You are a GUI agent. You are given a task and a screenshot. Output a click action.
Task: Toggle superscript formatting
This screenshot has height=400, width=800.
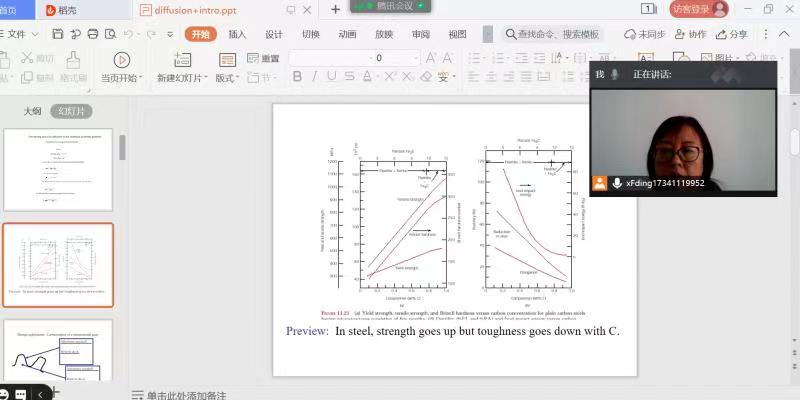click(x=390, y=77)
